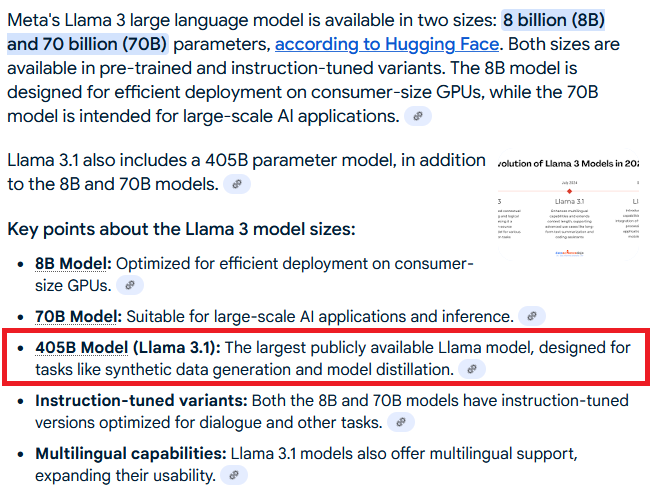Click the underlined '70B Model' term
The width and height of the screenshot is (663, 497).
coord(75,316)
